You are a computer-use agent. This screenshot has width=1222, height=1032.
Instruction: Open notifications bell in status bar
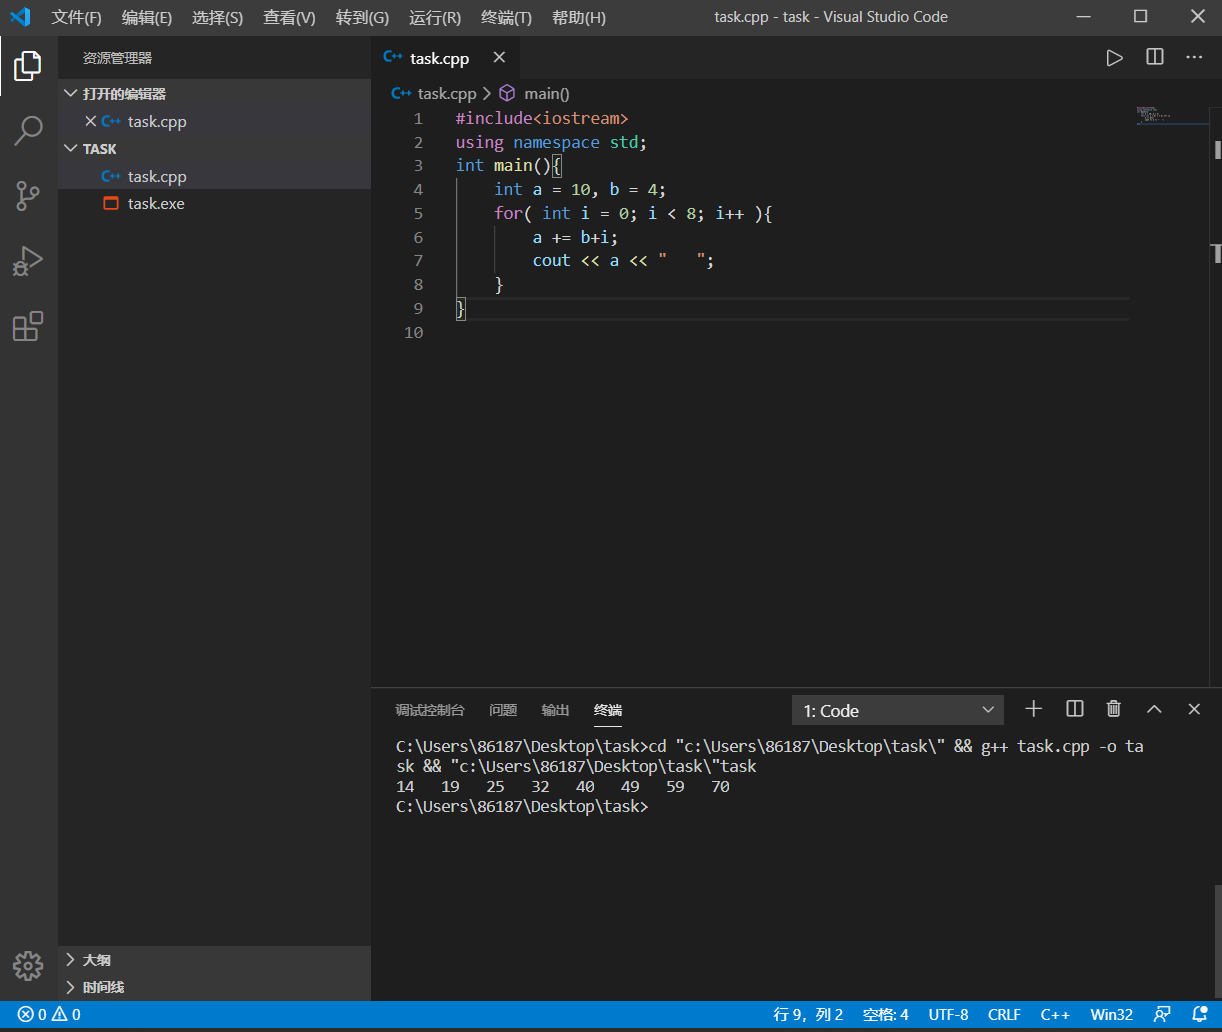1200,1014
